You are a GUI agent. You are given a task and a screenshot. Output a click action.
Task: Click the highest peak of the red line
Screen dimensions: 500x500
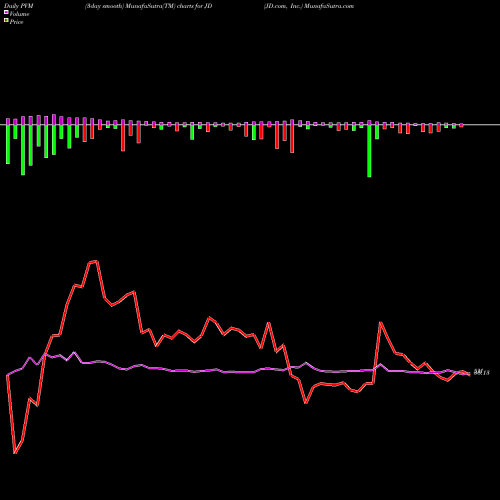pos(96,261)
